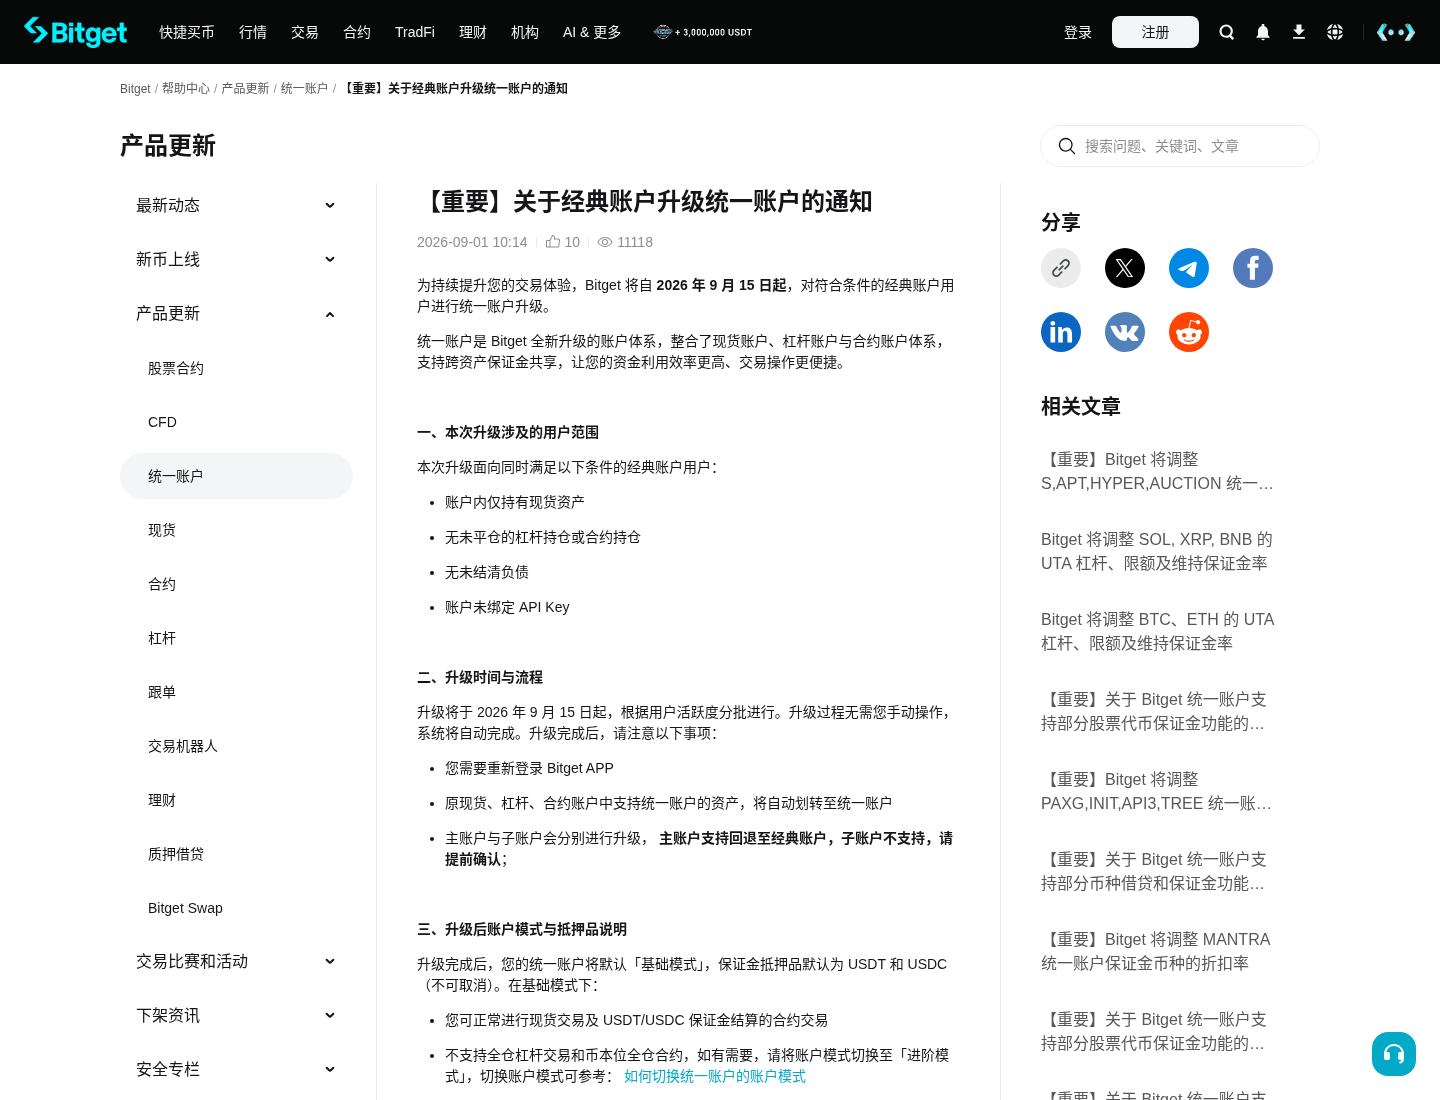The width and height of the screenshot is (1440, 1100).
Task: Open the 合约 top navigation menu
Action: click(x=357, y=32)
